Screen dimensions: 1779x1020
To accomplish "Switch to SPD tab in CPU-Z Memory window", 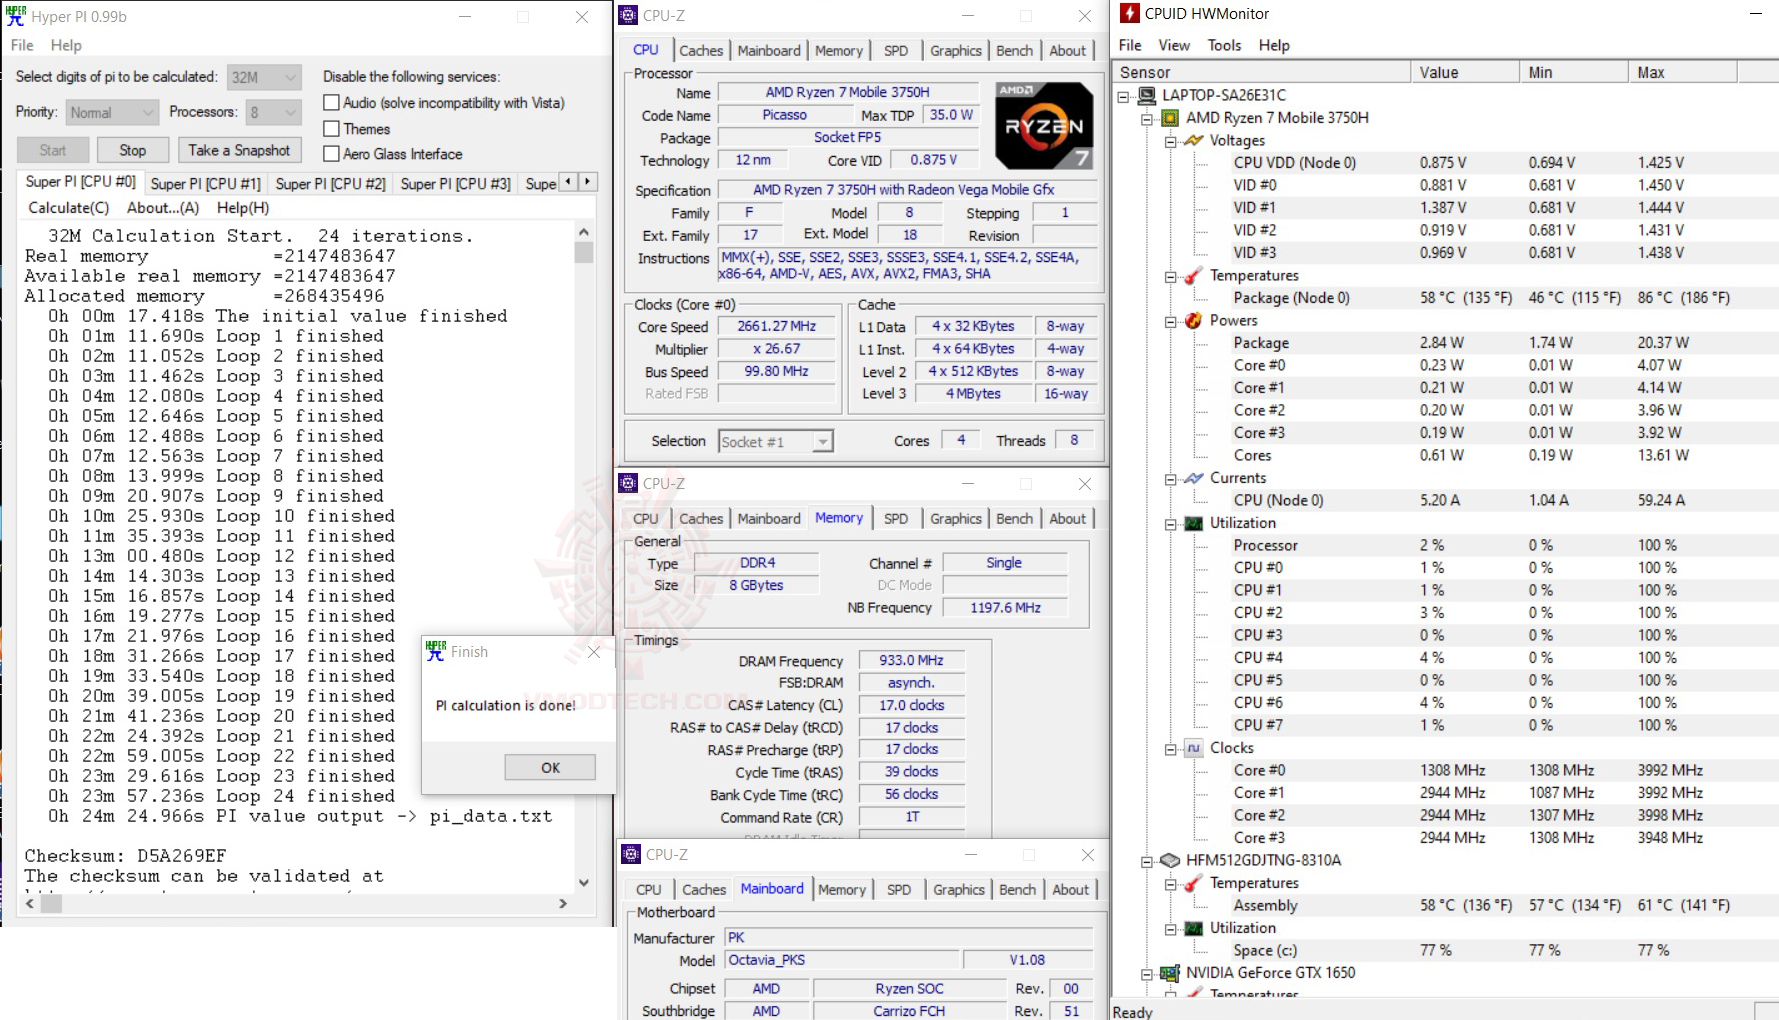I will pyautogui.click(x=896, y=518).
